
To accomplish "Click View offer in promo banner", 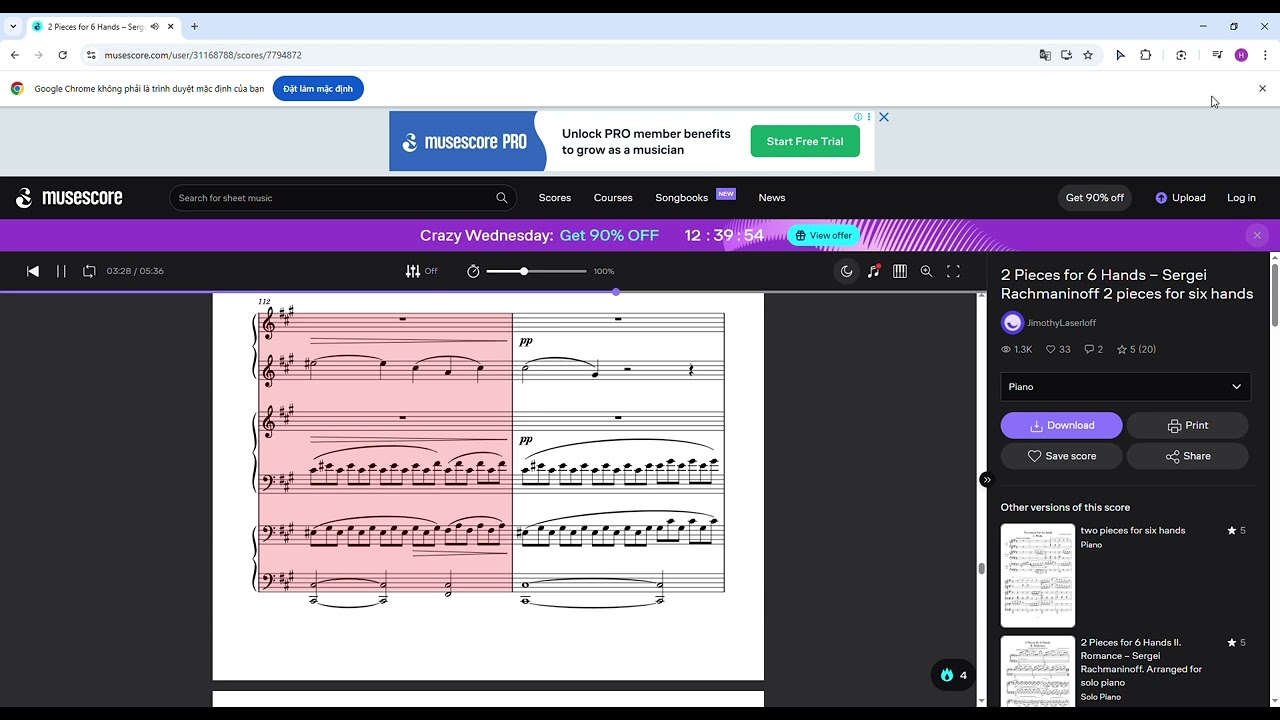I will 823,235.
